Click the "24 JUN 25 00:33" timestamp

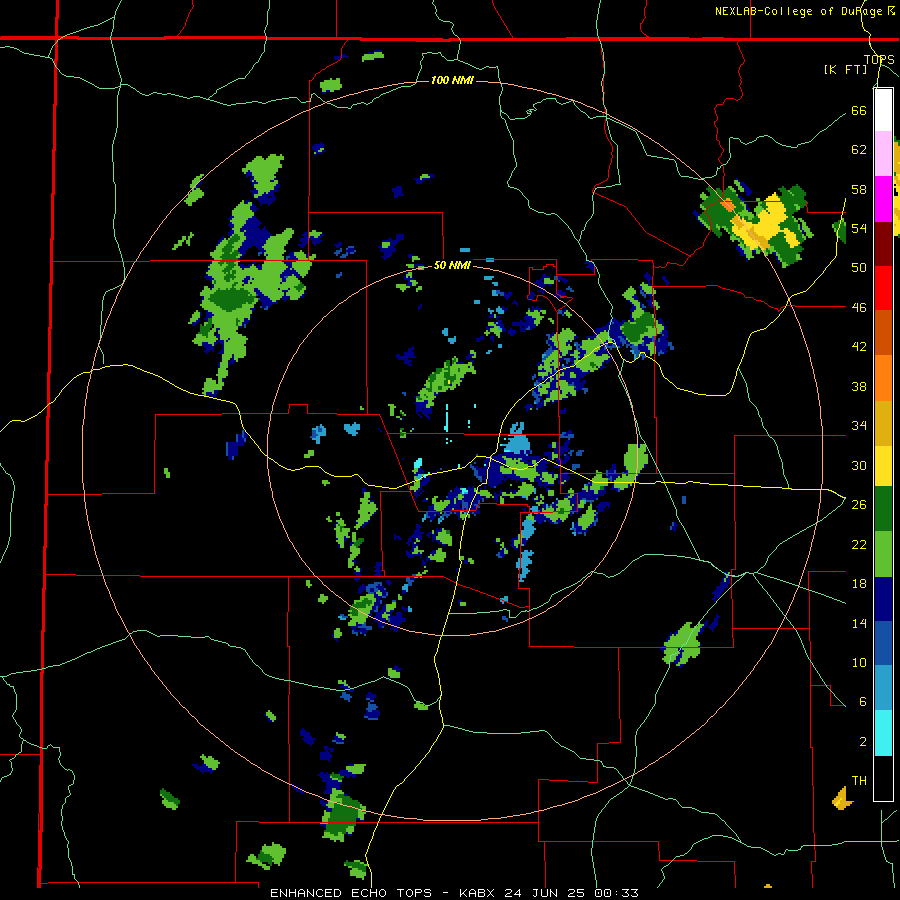(572, 893)
